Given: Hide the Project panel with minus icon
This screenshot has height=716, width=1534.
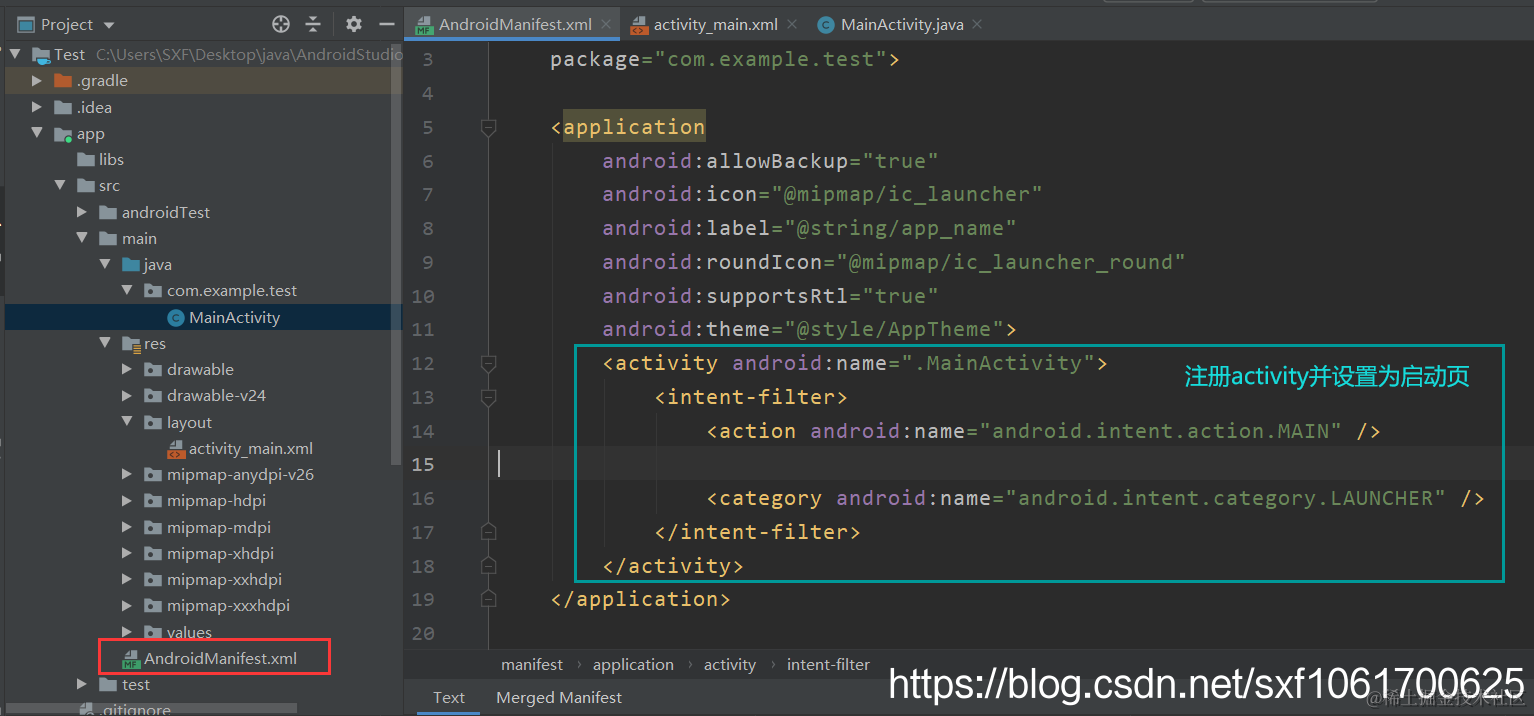Looking at the screenshot, I should (386, 24).
